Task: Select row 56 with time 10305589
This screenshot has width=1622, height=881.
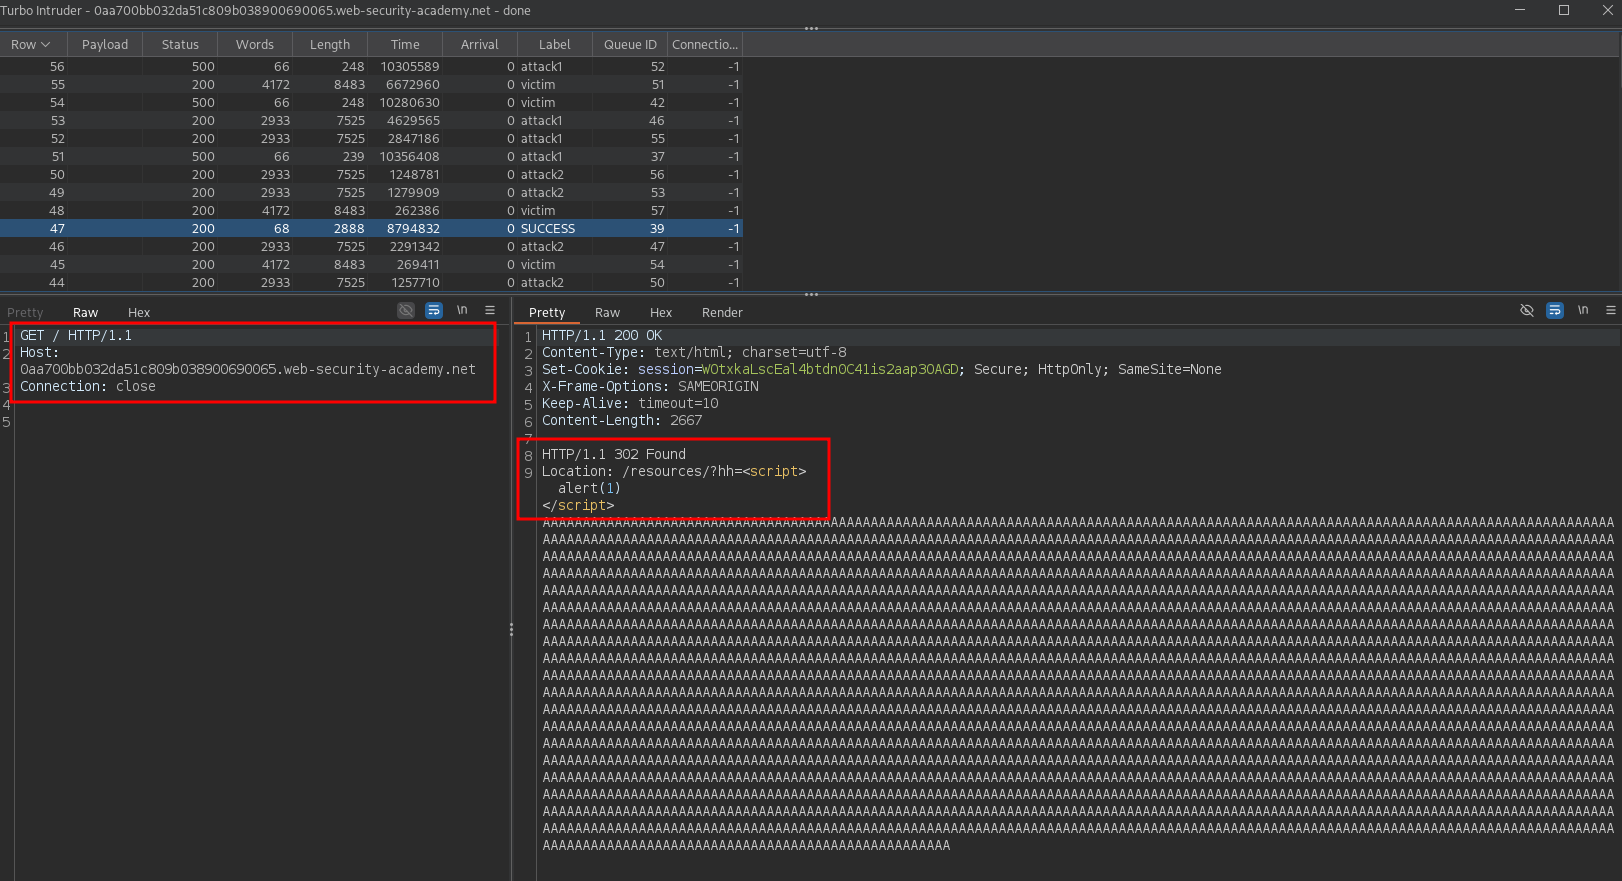Action: (371, 67)
